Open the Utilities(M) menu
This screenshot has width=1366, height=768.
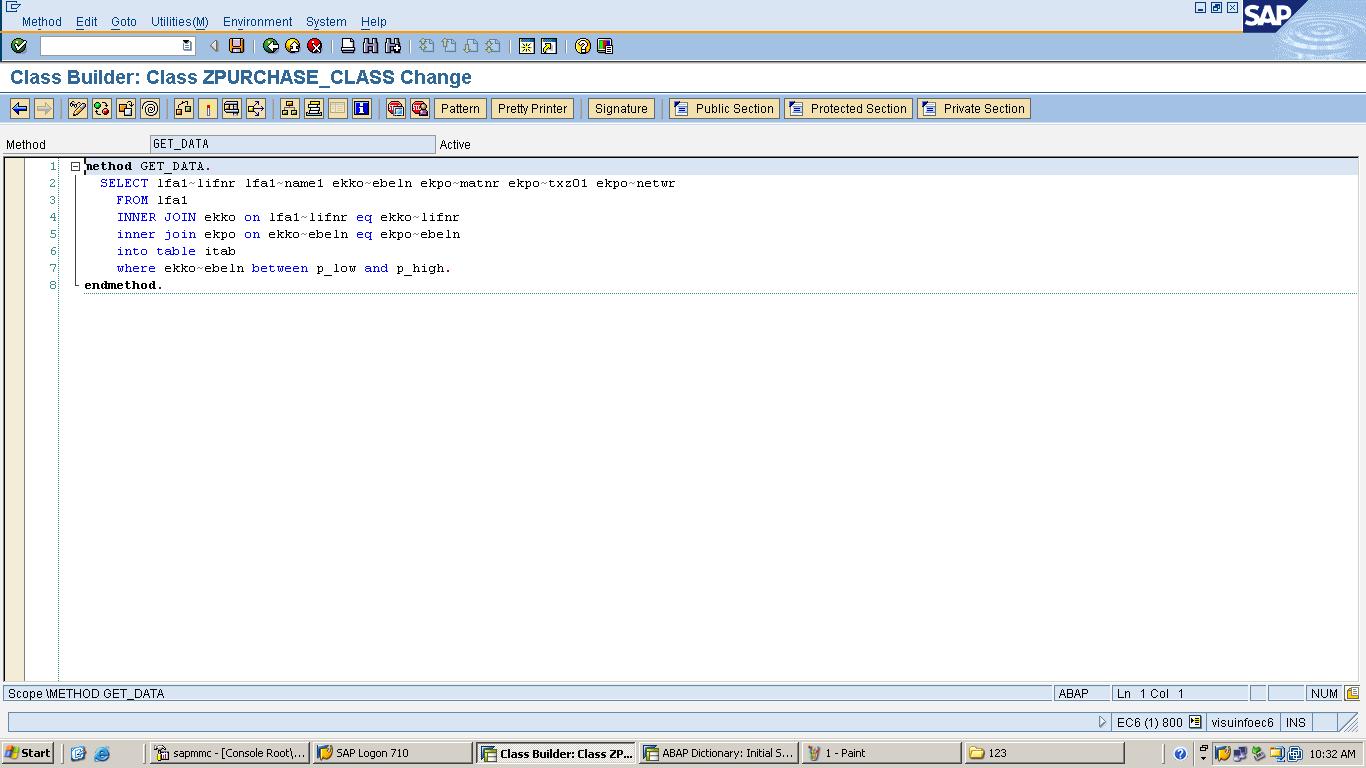(x=178, y=21)
